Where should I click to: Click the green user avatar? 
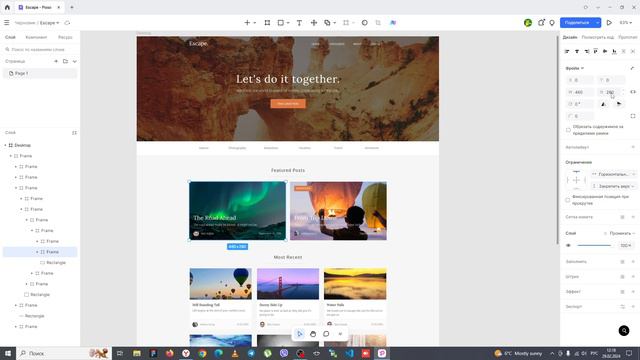528,23
